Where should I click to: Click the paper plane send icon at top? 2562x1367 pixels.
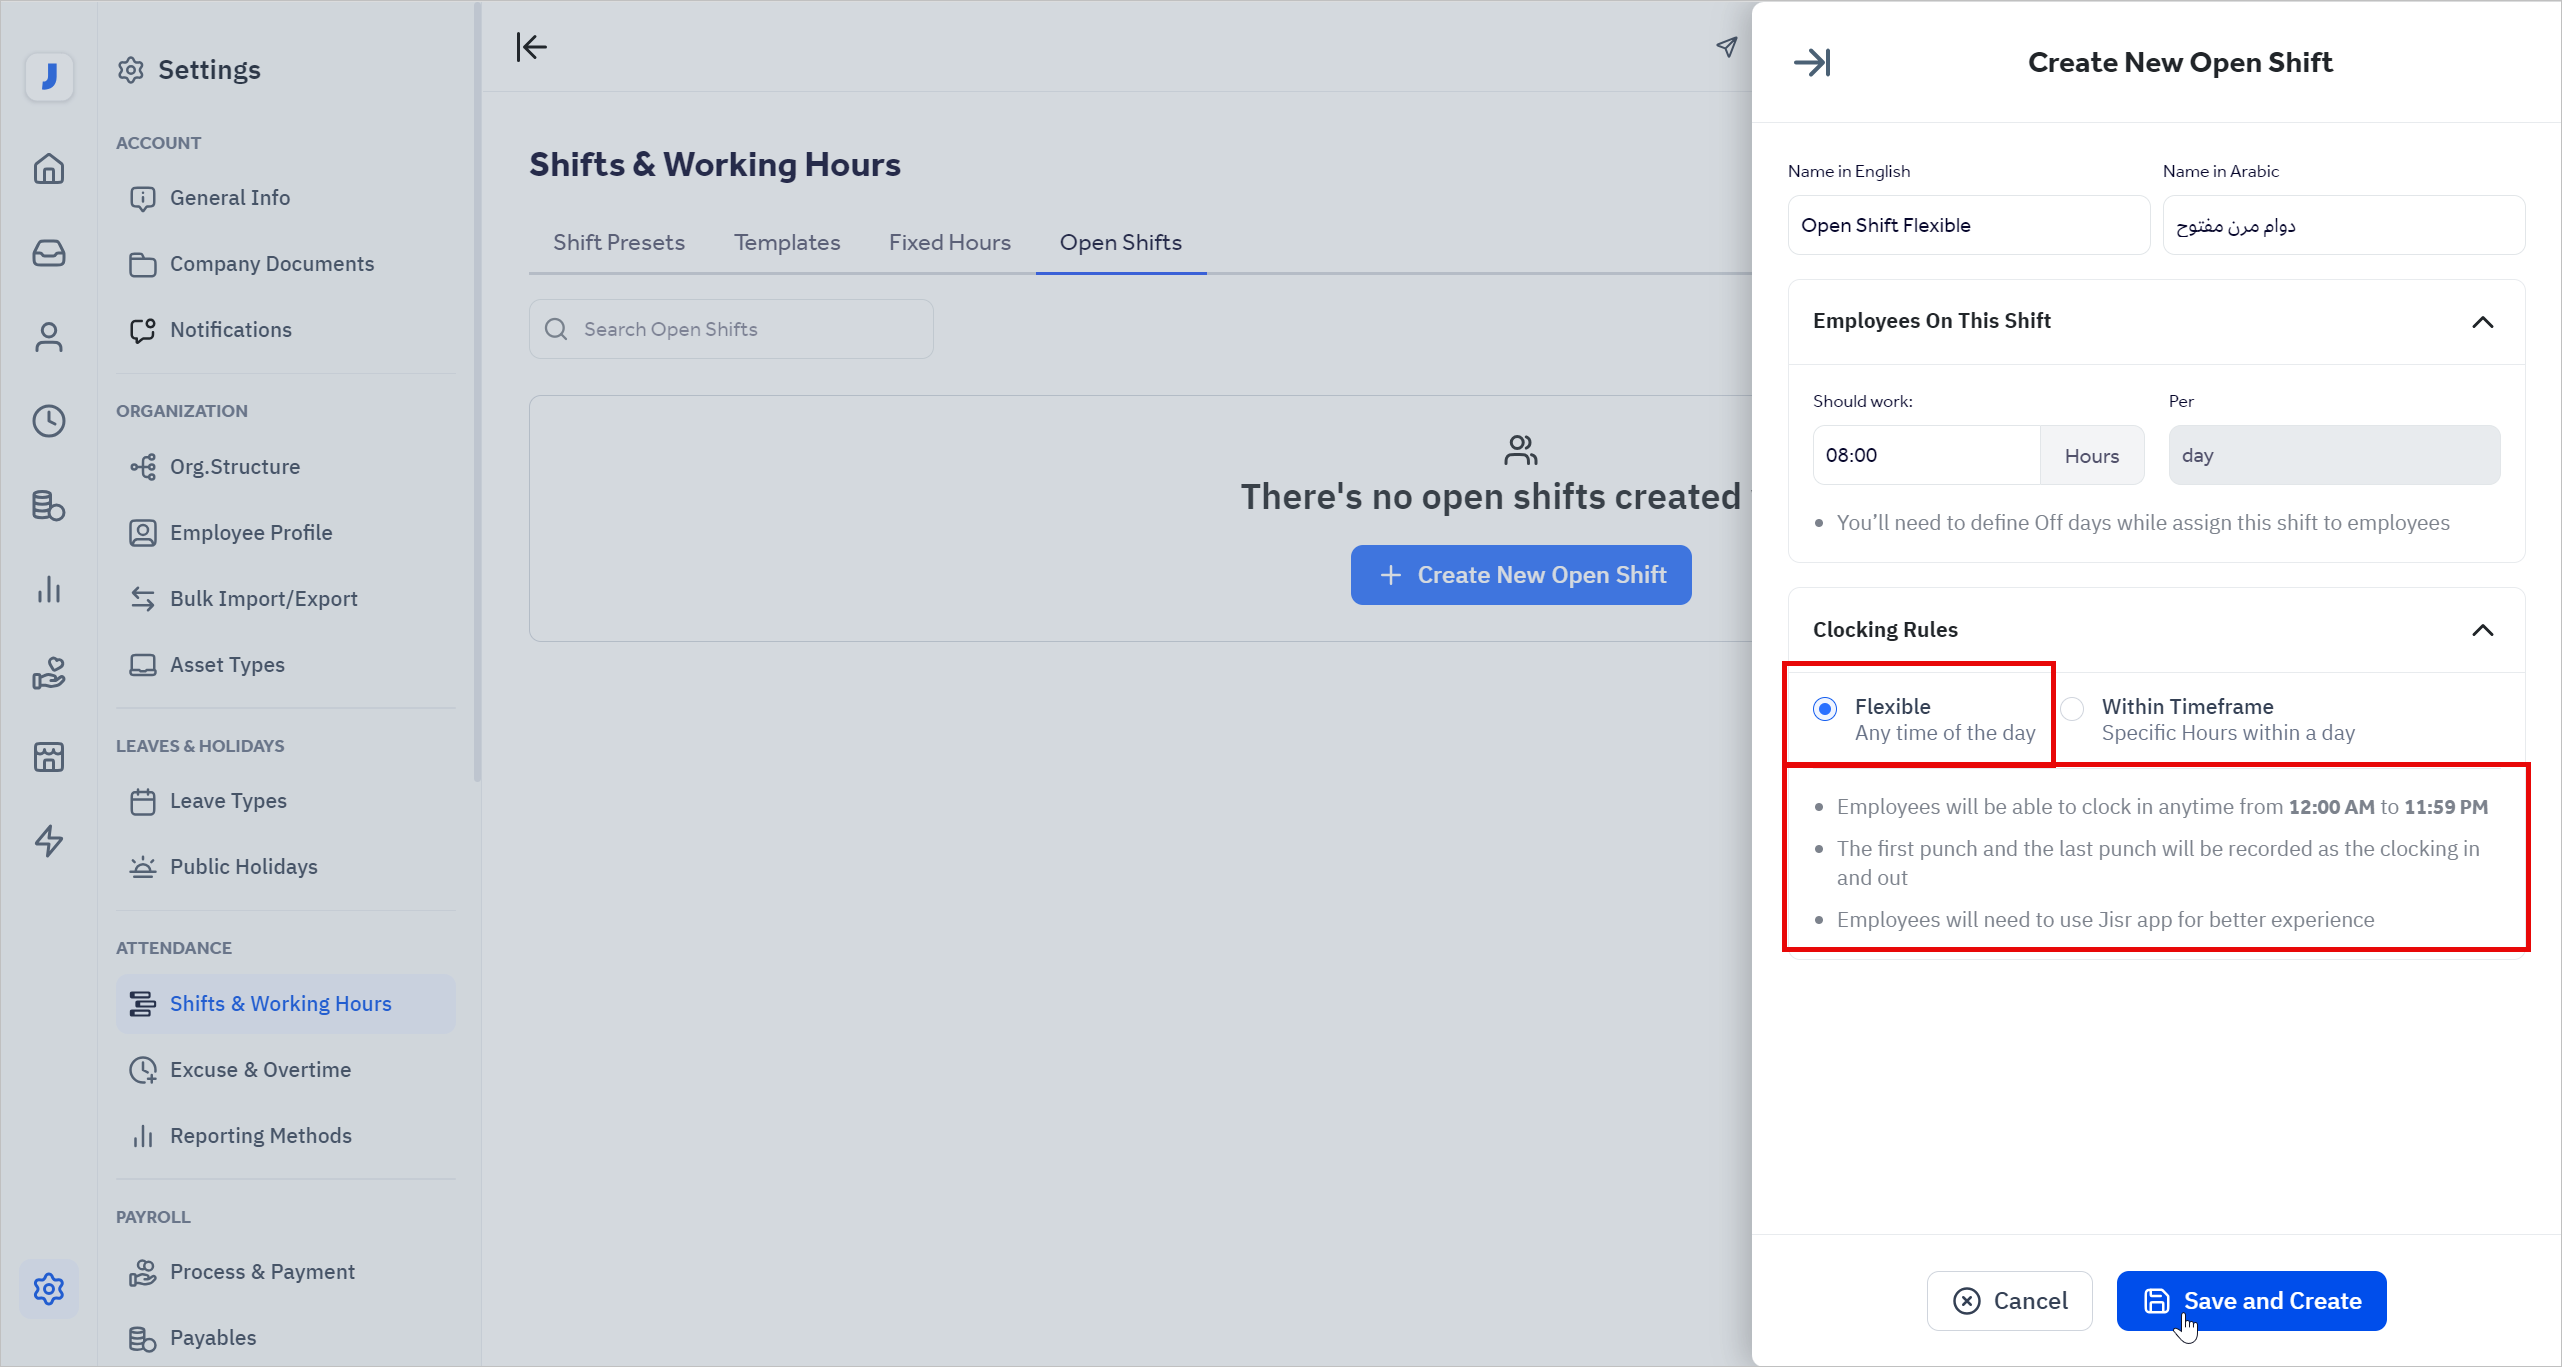coord(1727,46)
